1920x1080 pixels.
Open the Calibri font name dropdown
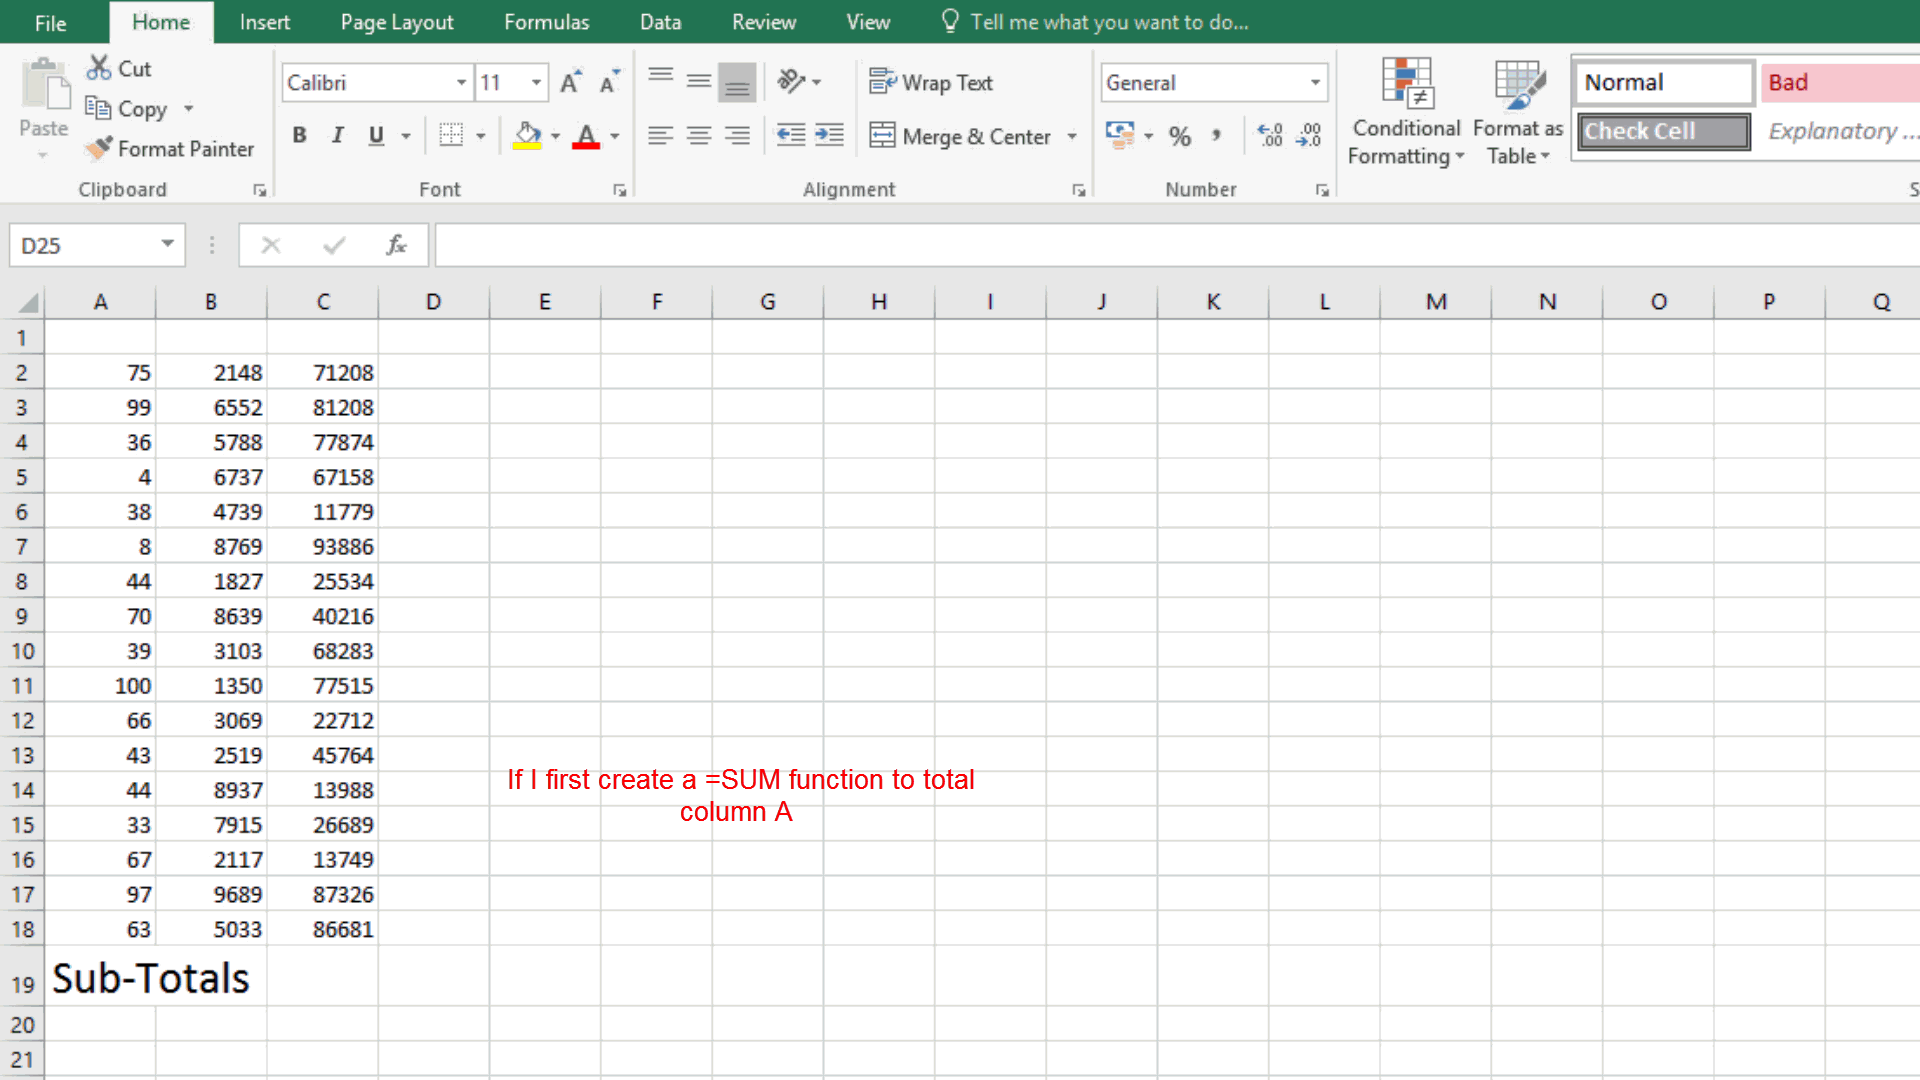coord(461,83)
